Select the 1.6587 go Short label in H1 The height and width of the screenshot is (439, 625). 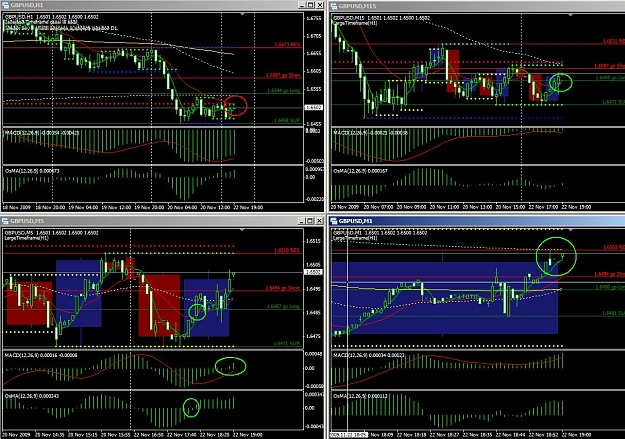tap(283, 75)
